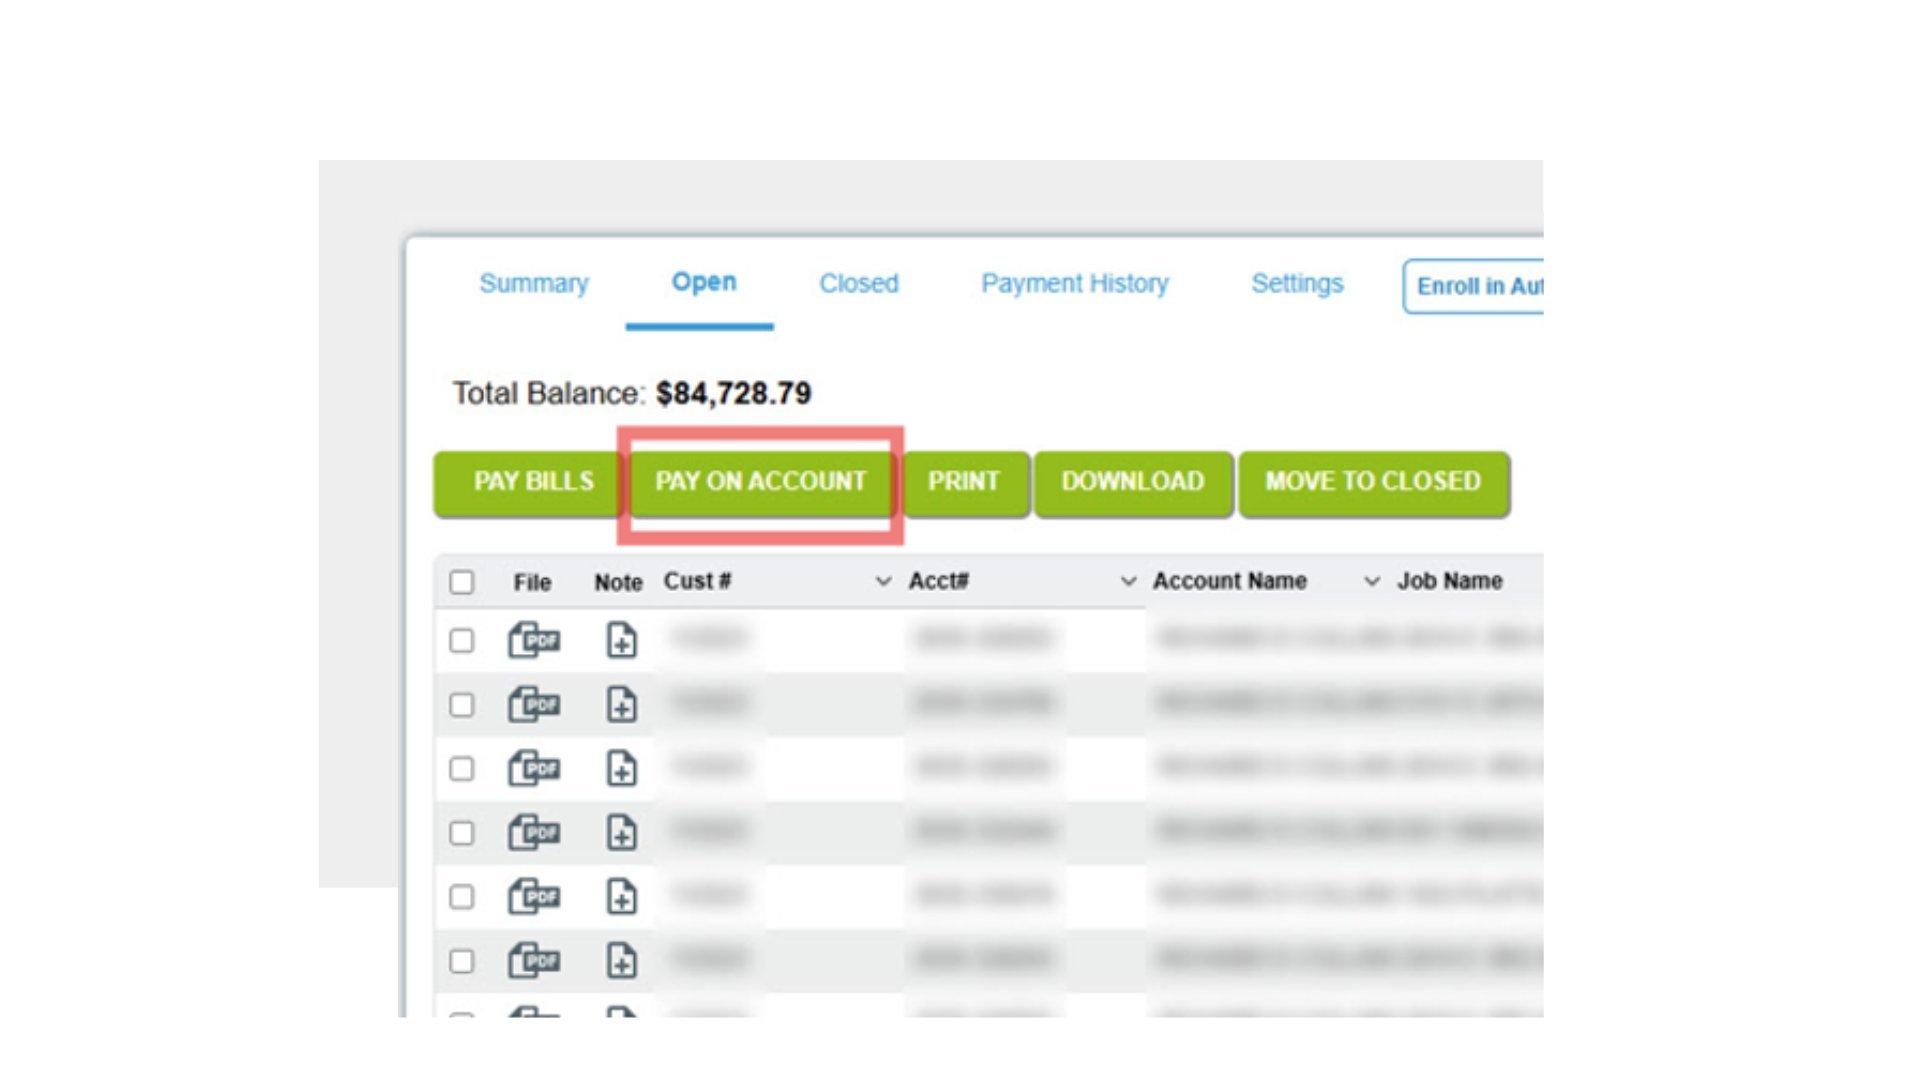Click the Enroll in Auto button

pyautogui.click(x=1473, y=287)
